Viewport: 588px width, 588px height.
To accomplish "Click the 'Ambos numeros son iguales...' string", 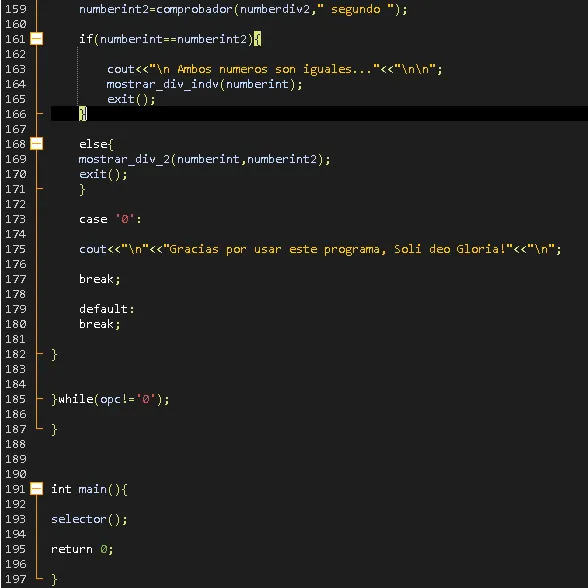I will 264,69.
